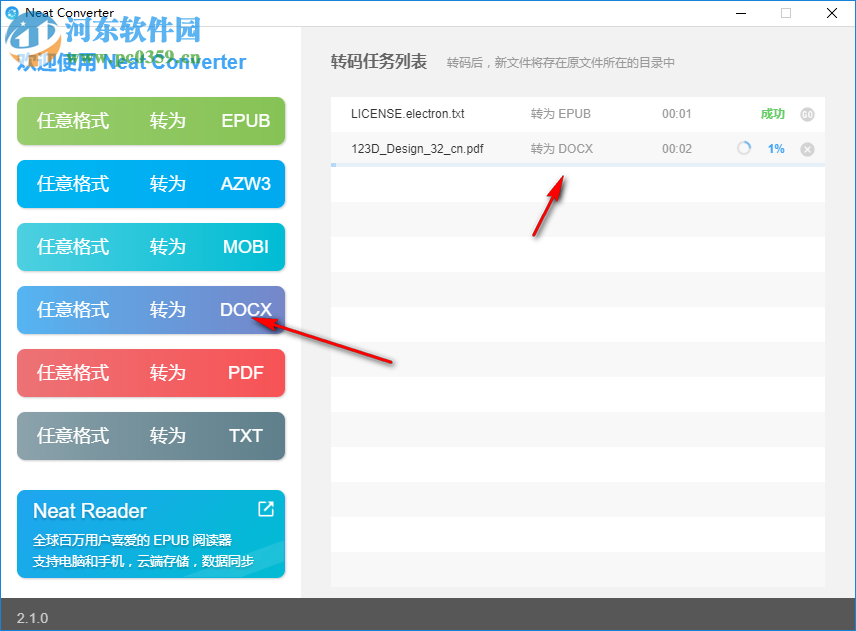Select the 任意格式 转为 TXT conversion option
856x631 pixels.
[x=150, y=436]
